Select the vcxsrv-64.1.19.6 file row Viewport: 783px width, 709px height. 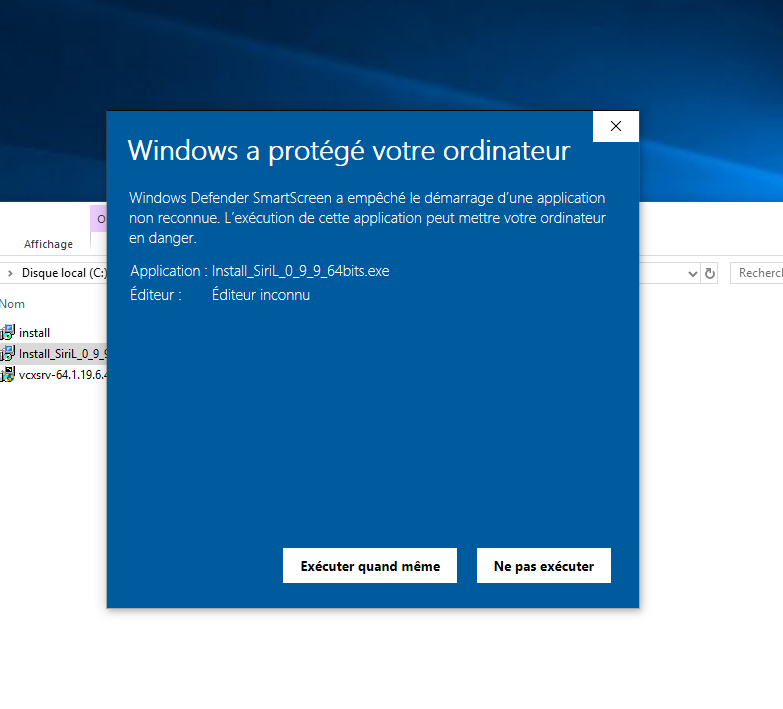[x=53, y=374]
